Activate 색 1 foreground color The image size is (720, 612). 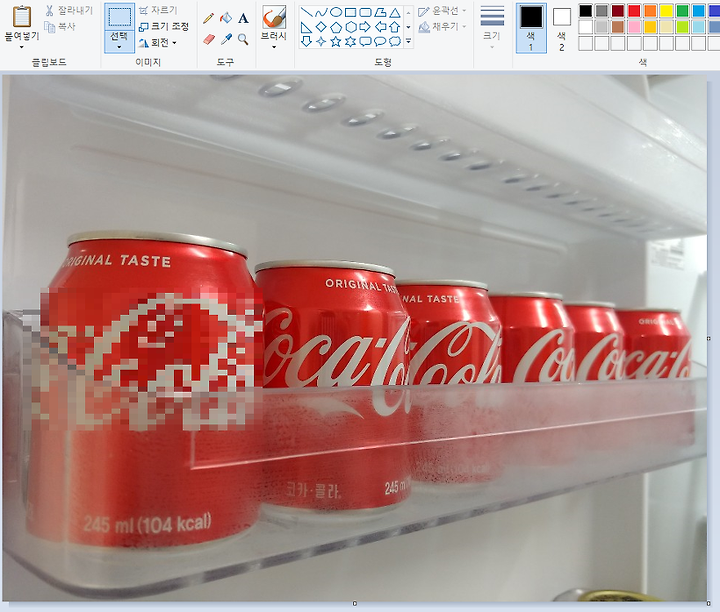531,28
